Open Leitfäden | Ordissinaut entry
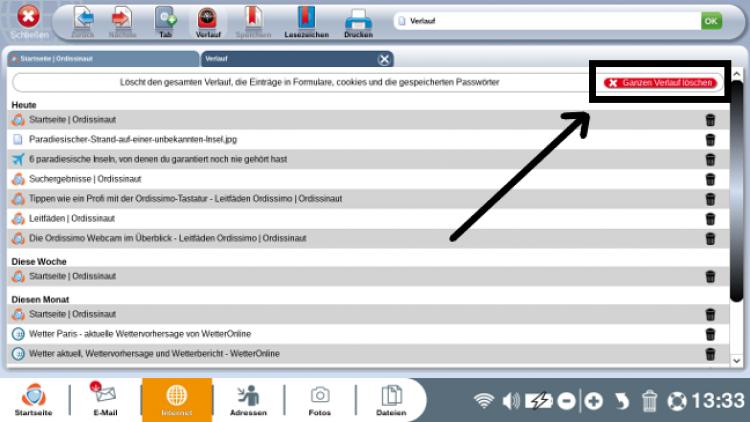The image size is (750, 422). [72, 218]
